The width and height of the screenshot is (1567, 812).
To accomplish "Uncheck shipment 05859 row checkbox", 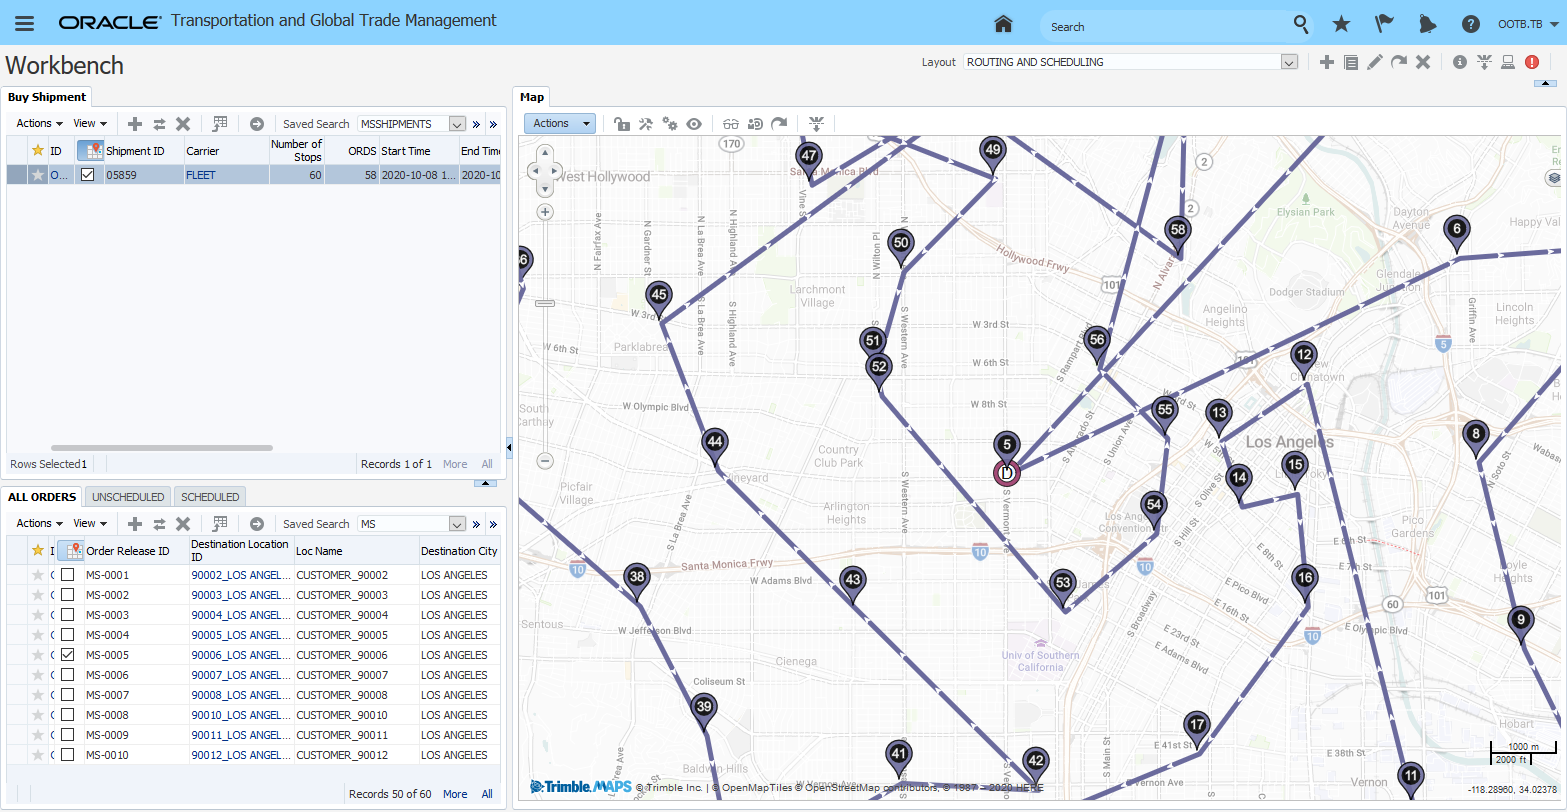I will pyautogui.click(x=88, y=174).
